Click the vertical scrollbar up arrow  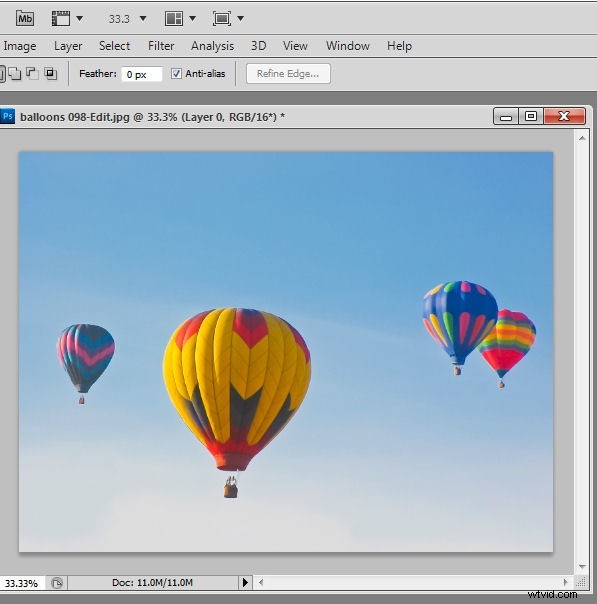click(x=582, y=138)
